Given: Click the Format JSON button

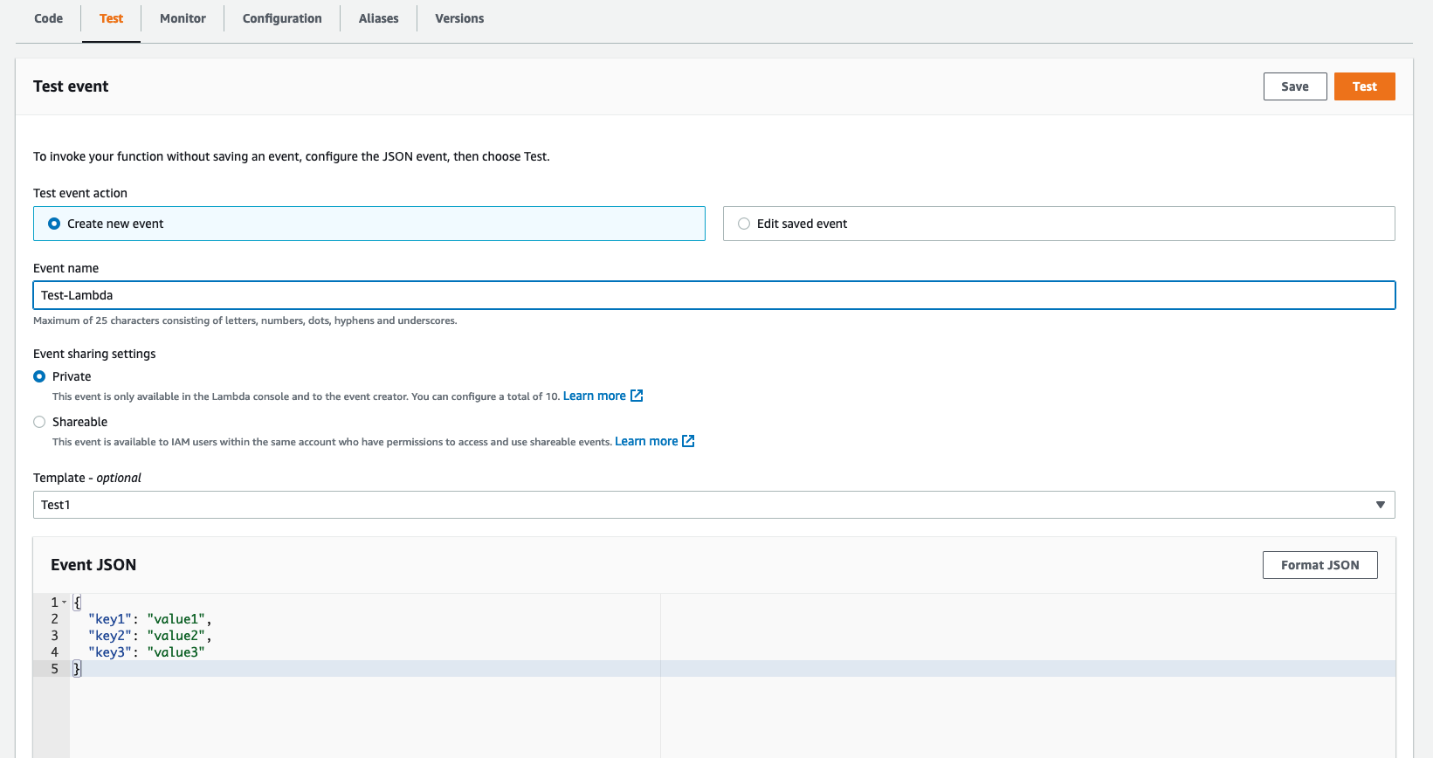Looking at the screenshot, I should coord(1320,565).
